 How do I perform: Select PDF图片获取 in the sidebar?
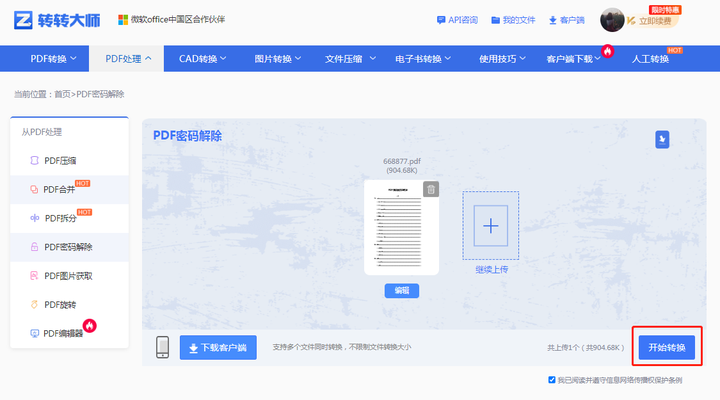point(69,276)
